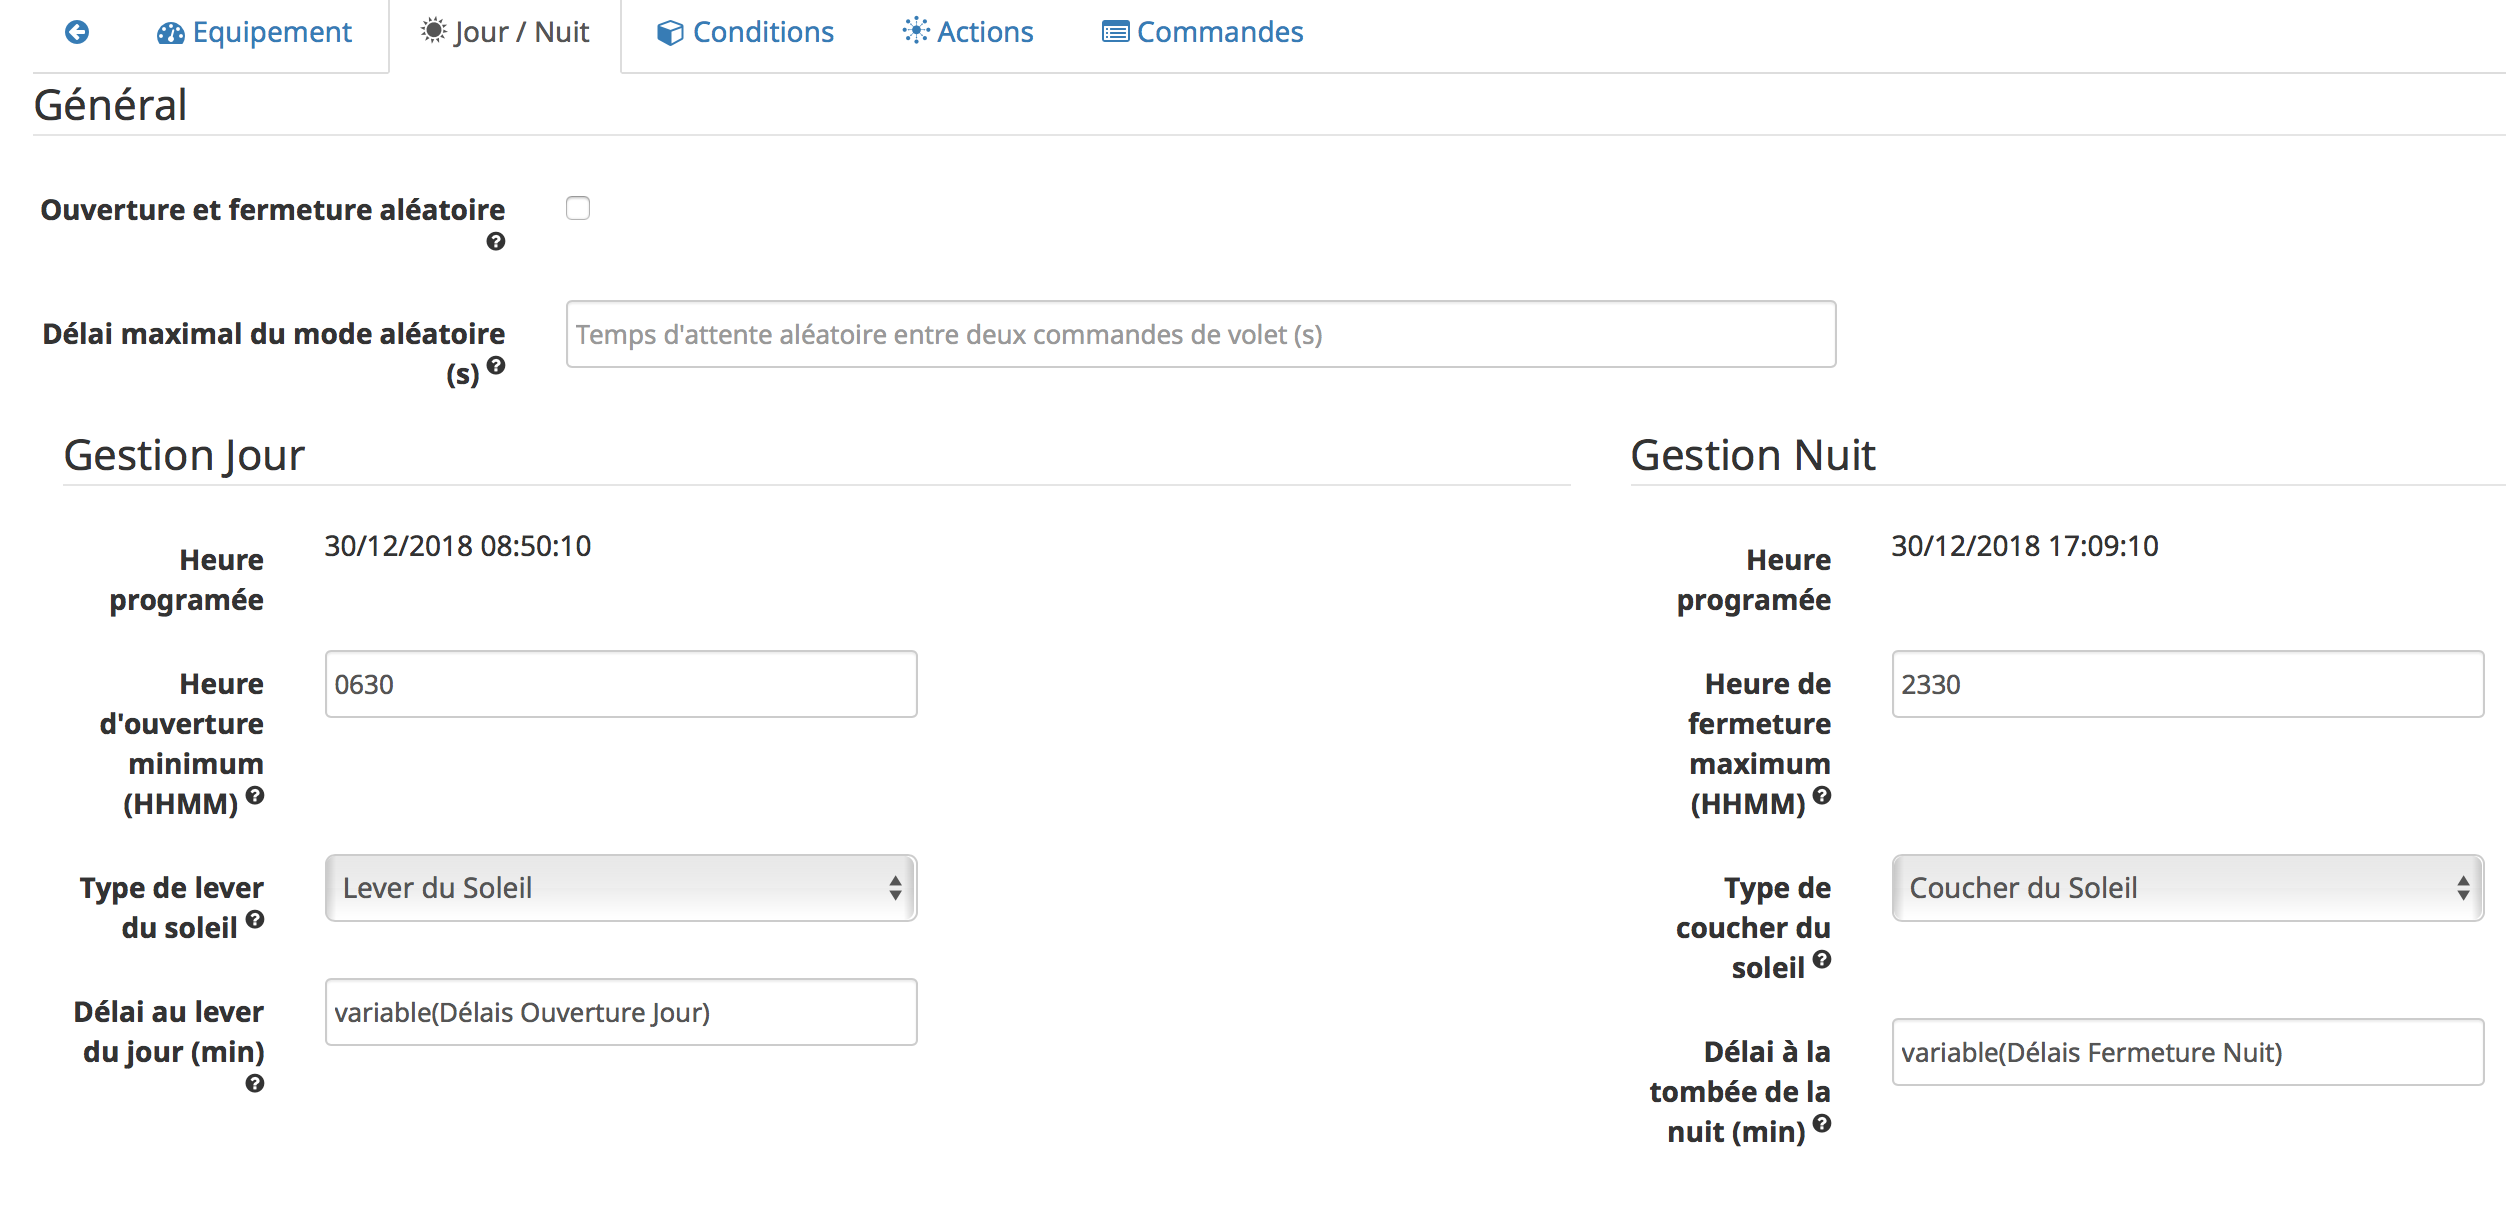
Task: Click the Général section heading
Action: pos(110,105)
